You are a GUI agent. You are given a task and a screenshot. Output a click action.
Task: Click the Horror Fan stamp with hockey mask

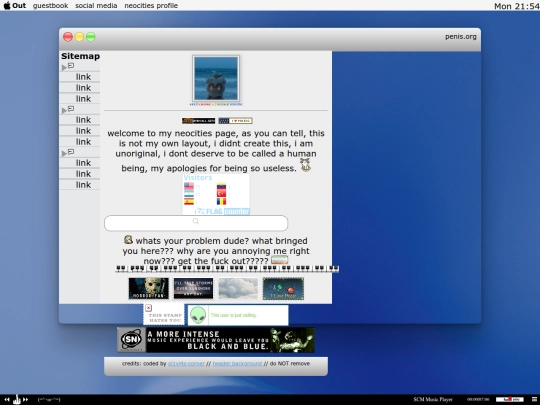pyautogui.click(x=149, y=289)
